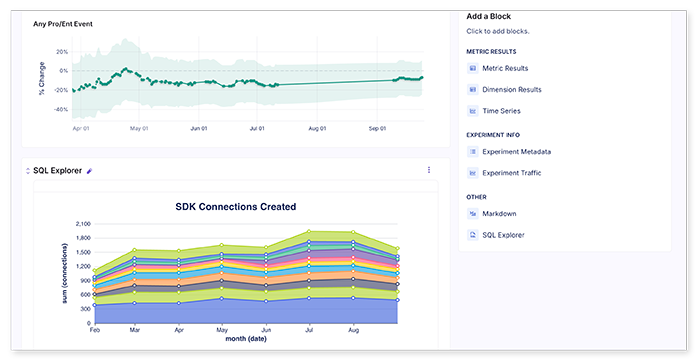The height and width of the screenshot is (362, 700).
Task: Click the SDK Connections Created chart title
Action: 236,207
